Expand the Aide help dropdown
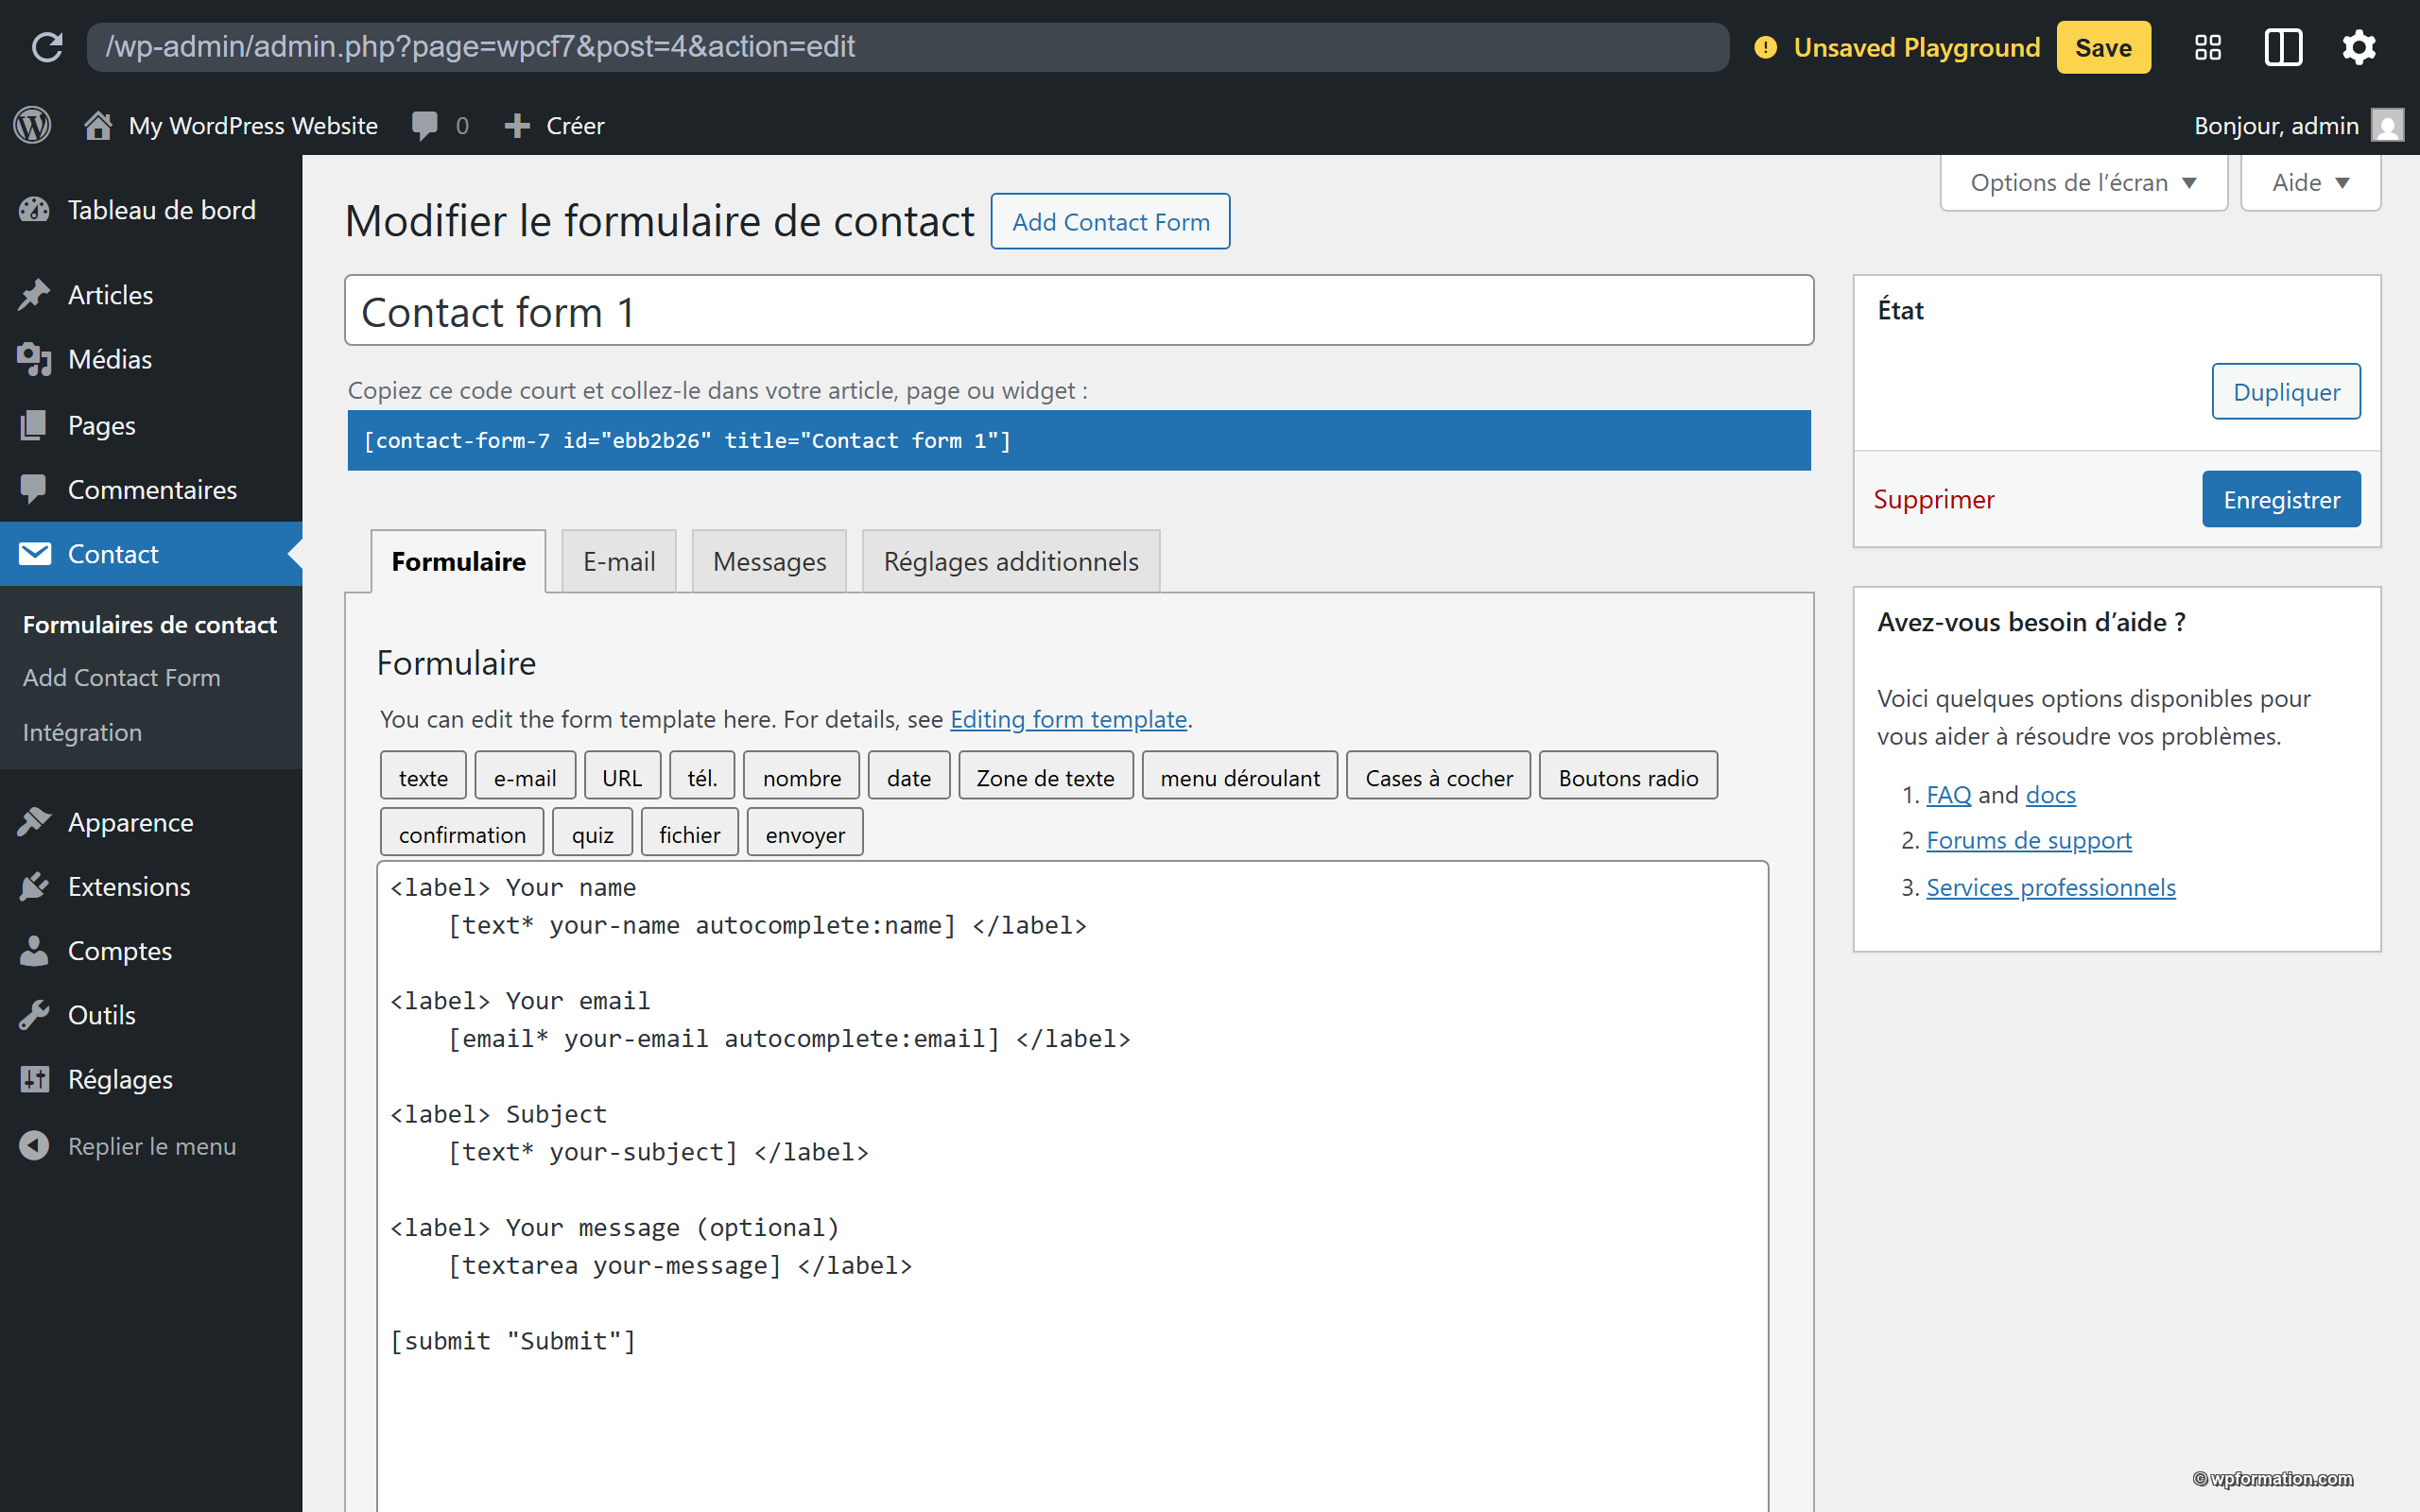 [x=2311, y=182]
